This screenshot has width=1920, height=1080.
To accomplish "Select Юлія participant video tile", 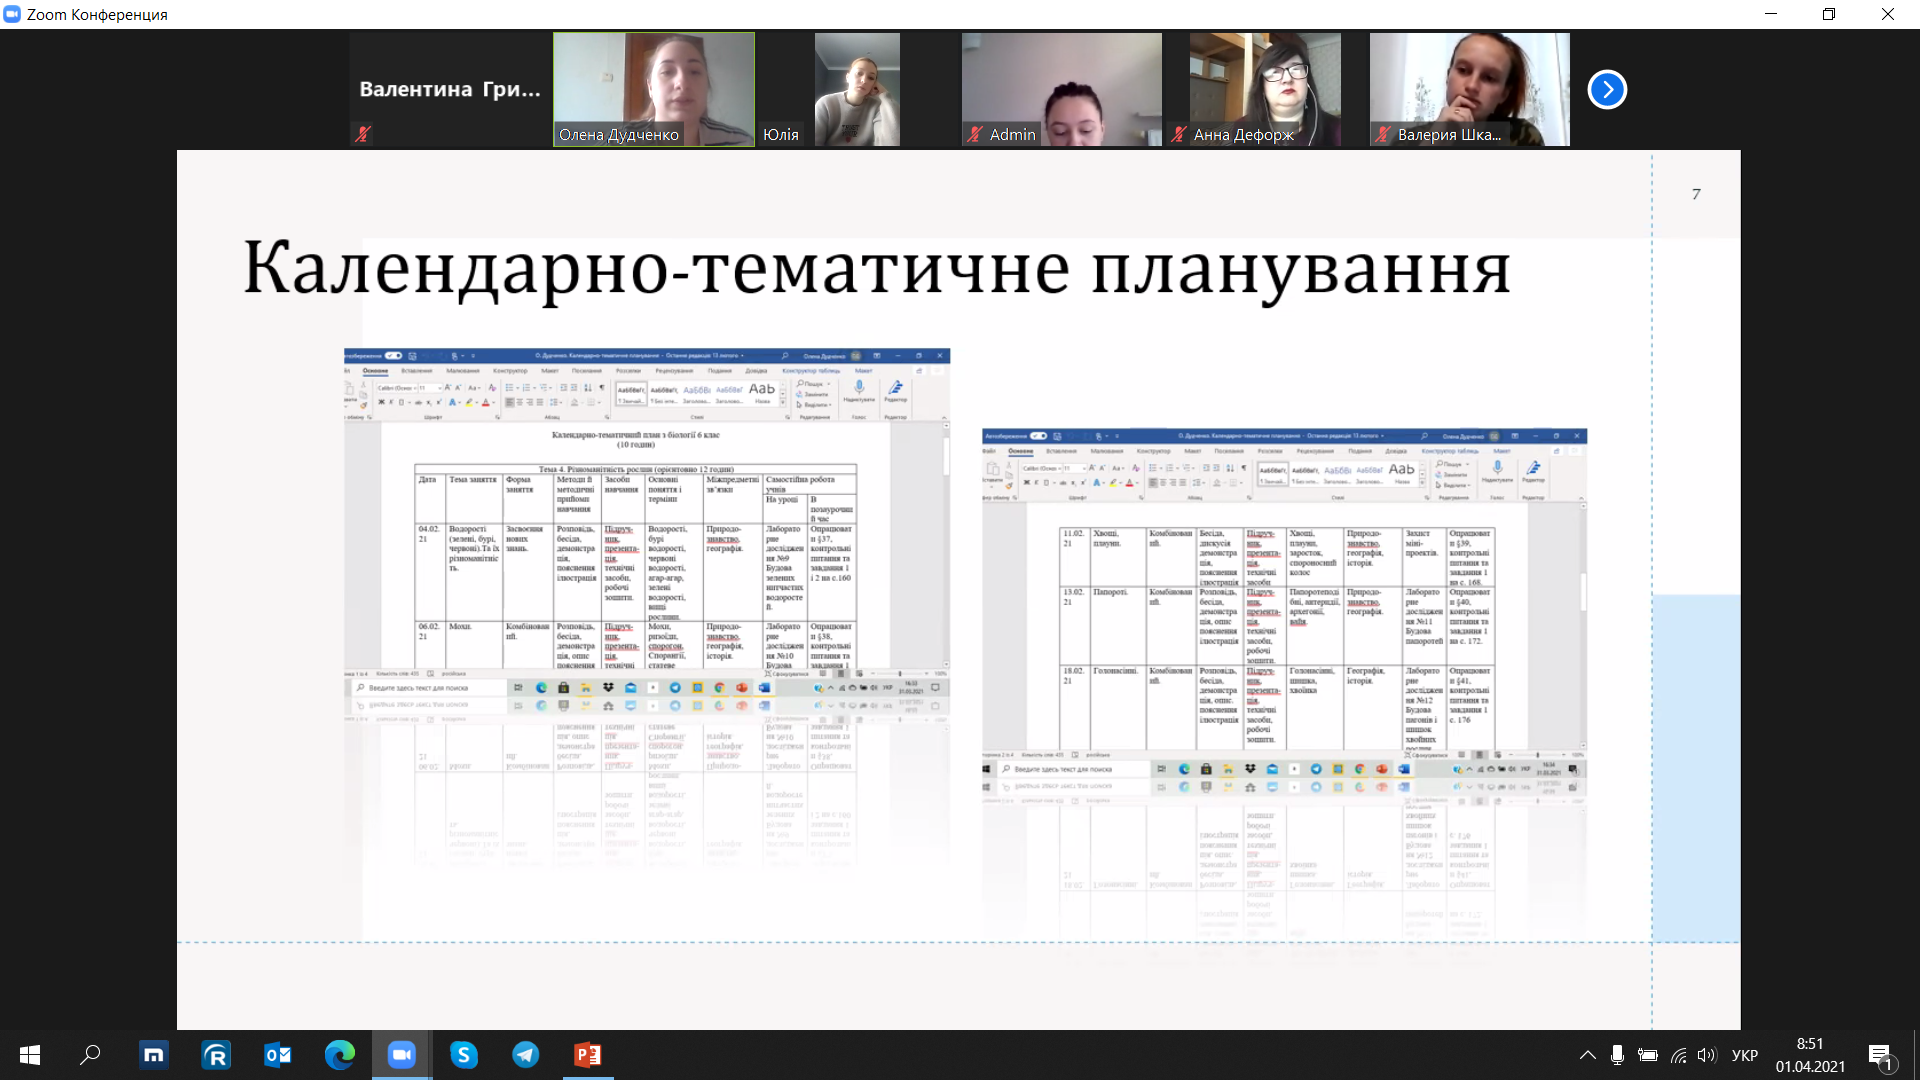I will pos(856,88).
